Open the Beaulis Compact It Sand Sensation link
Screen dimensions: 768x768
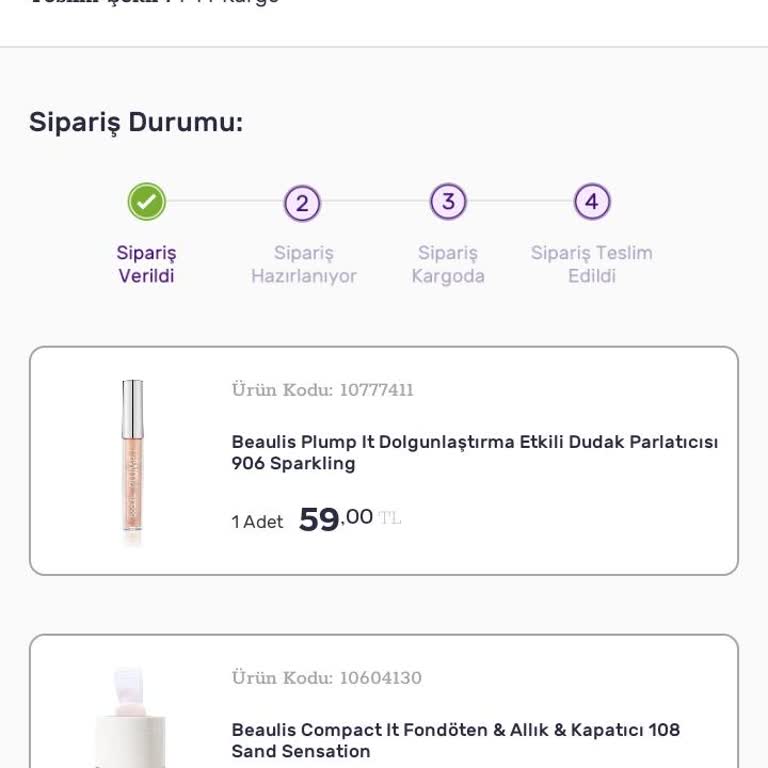click(455, 741)
